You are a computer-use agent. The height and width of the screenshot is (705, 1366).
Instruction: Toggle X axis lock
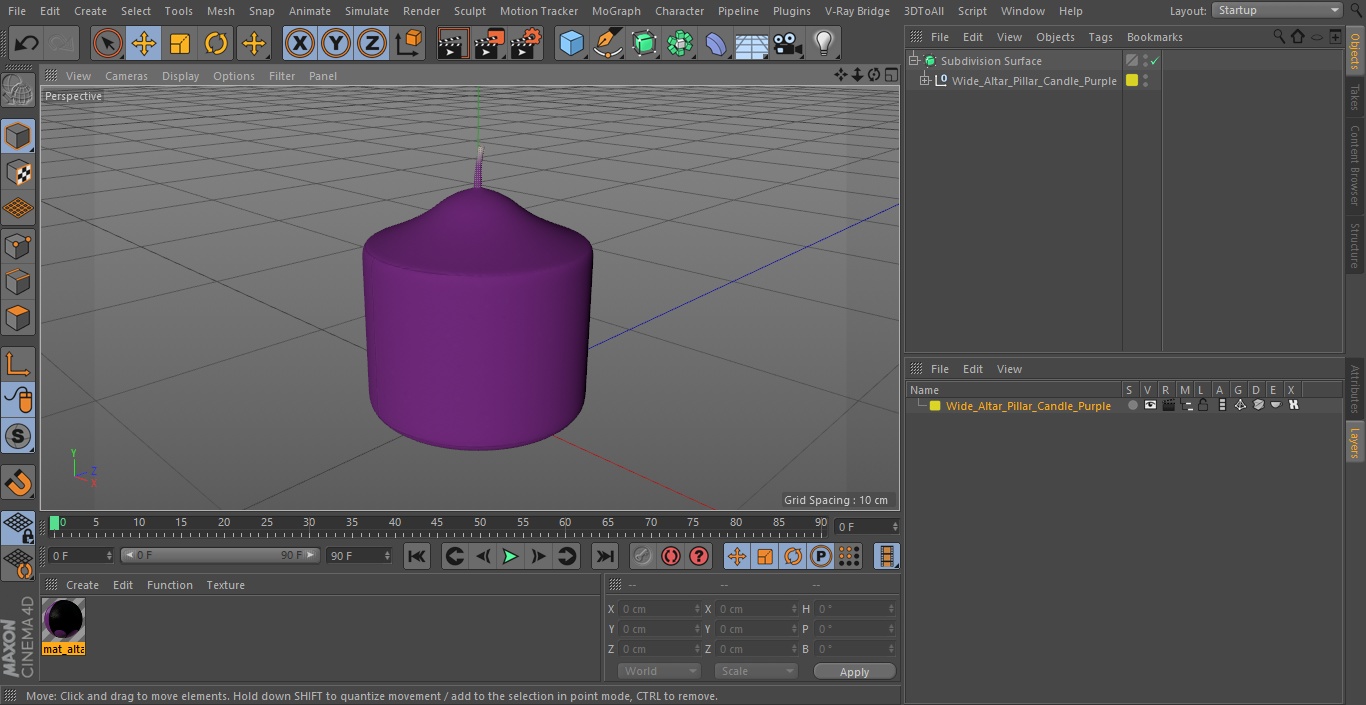click(299, 43)
